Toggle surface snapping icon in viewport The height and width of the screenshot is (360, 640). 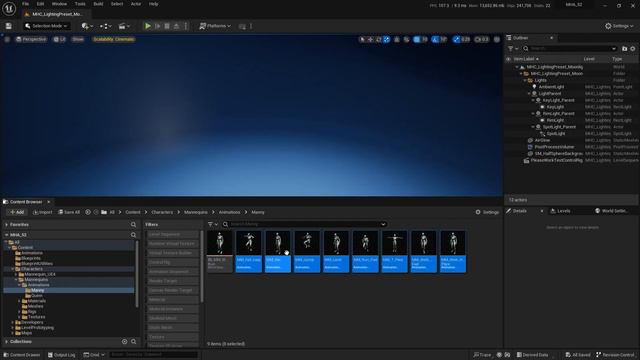click(x=407, y=40)
